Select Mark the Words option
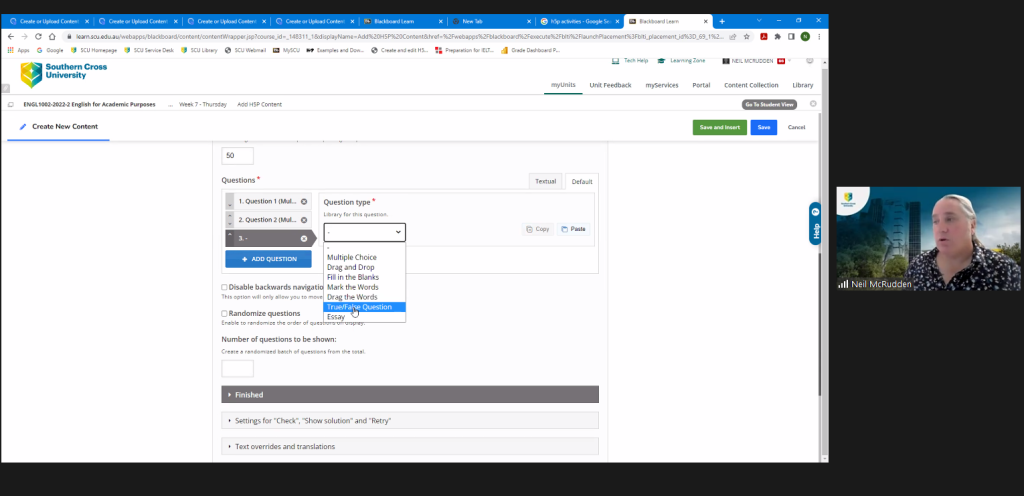Image resolution: width=1024 pixels, height=496 pixels. pos(364,287)
